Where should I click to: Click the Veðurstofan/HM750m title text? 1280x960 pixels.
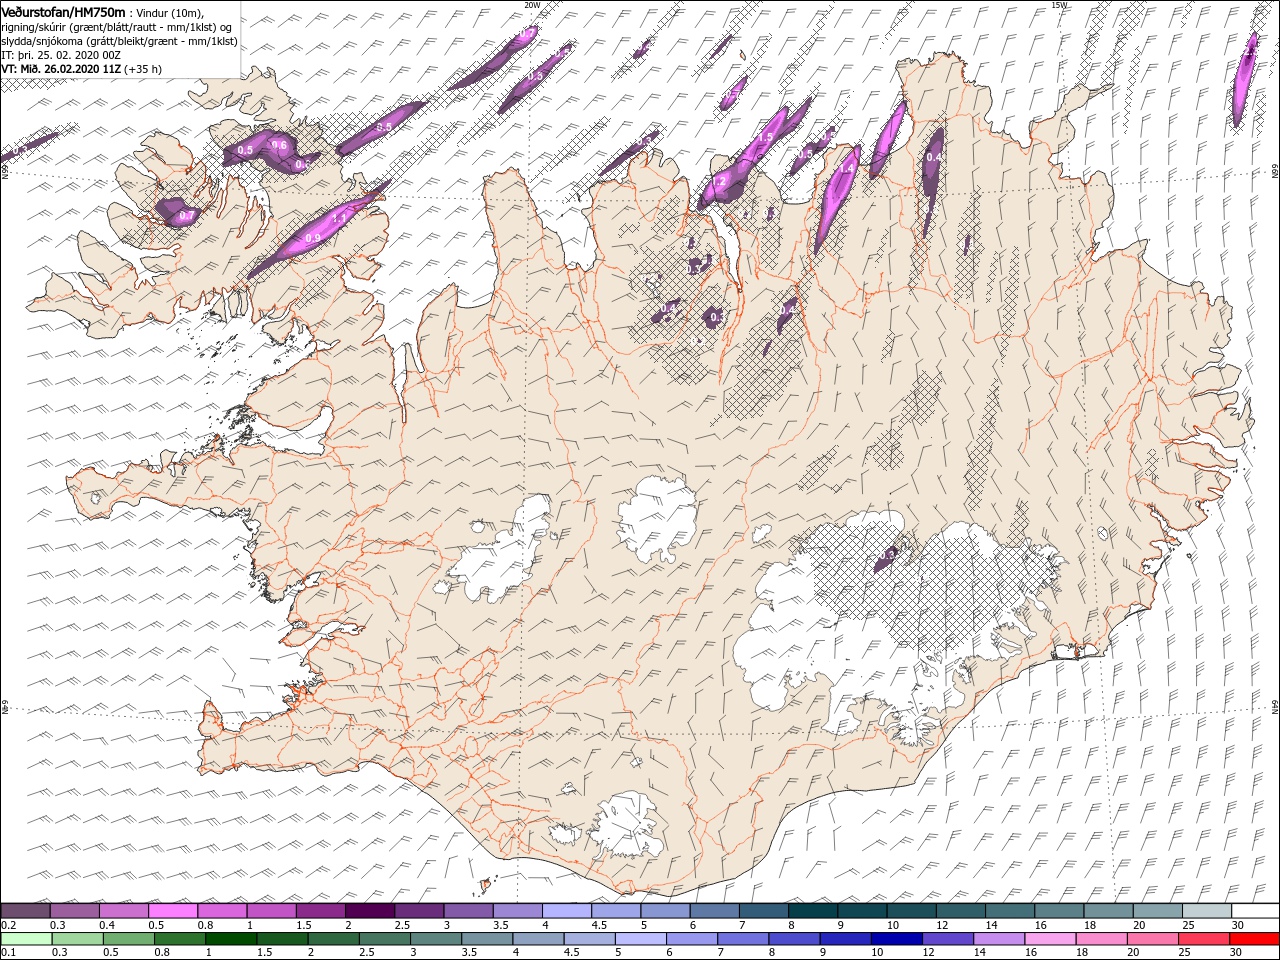point(64,12)
